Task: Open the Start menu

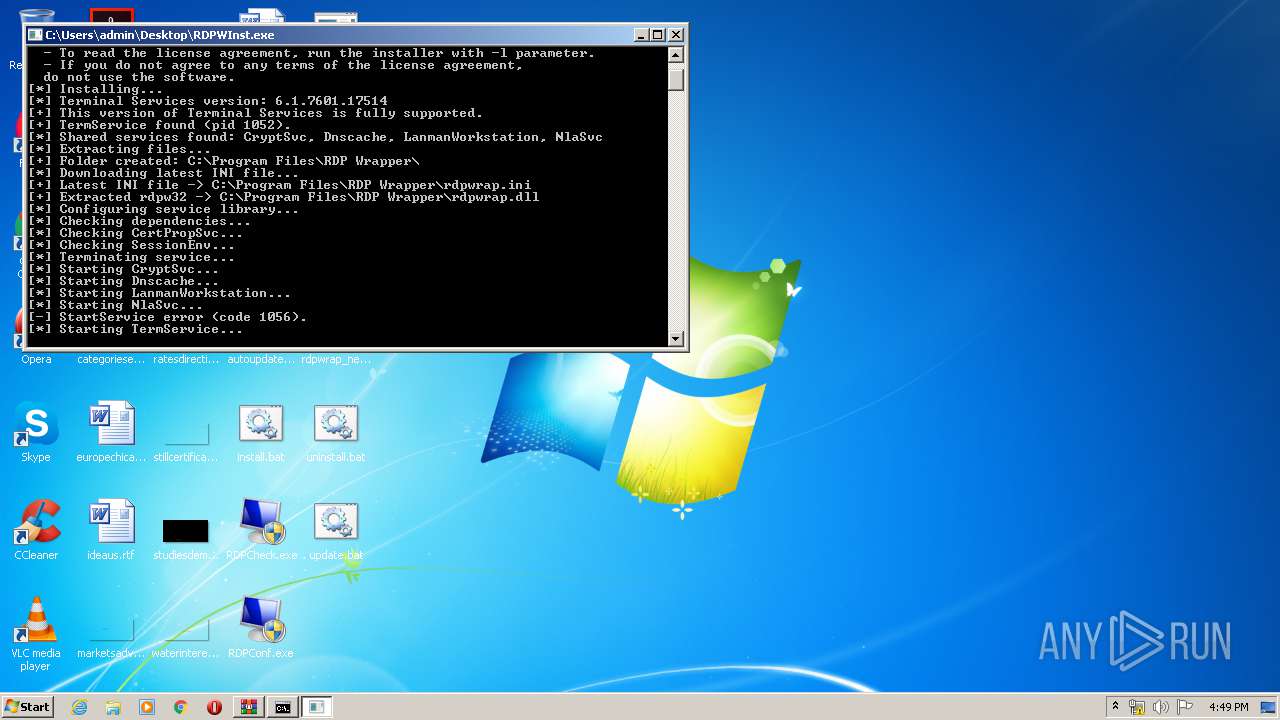Action: coord(28,707)
